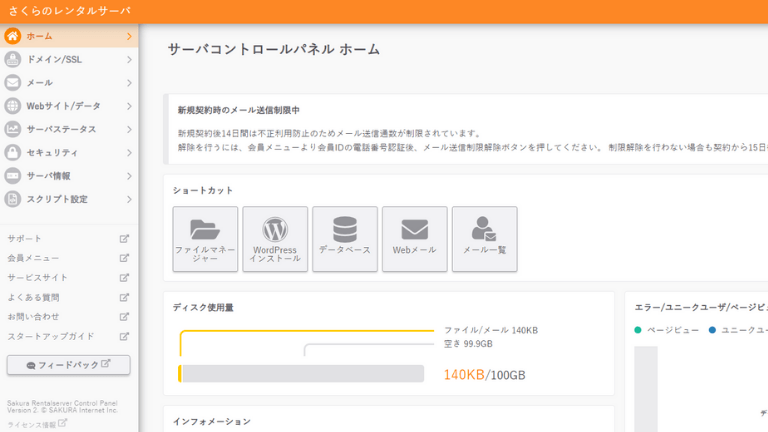Click the サーバコントロールパネル ホーム page title

click(x=274, y=49)
